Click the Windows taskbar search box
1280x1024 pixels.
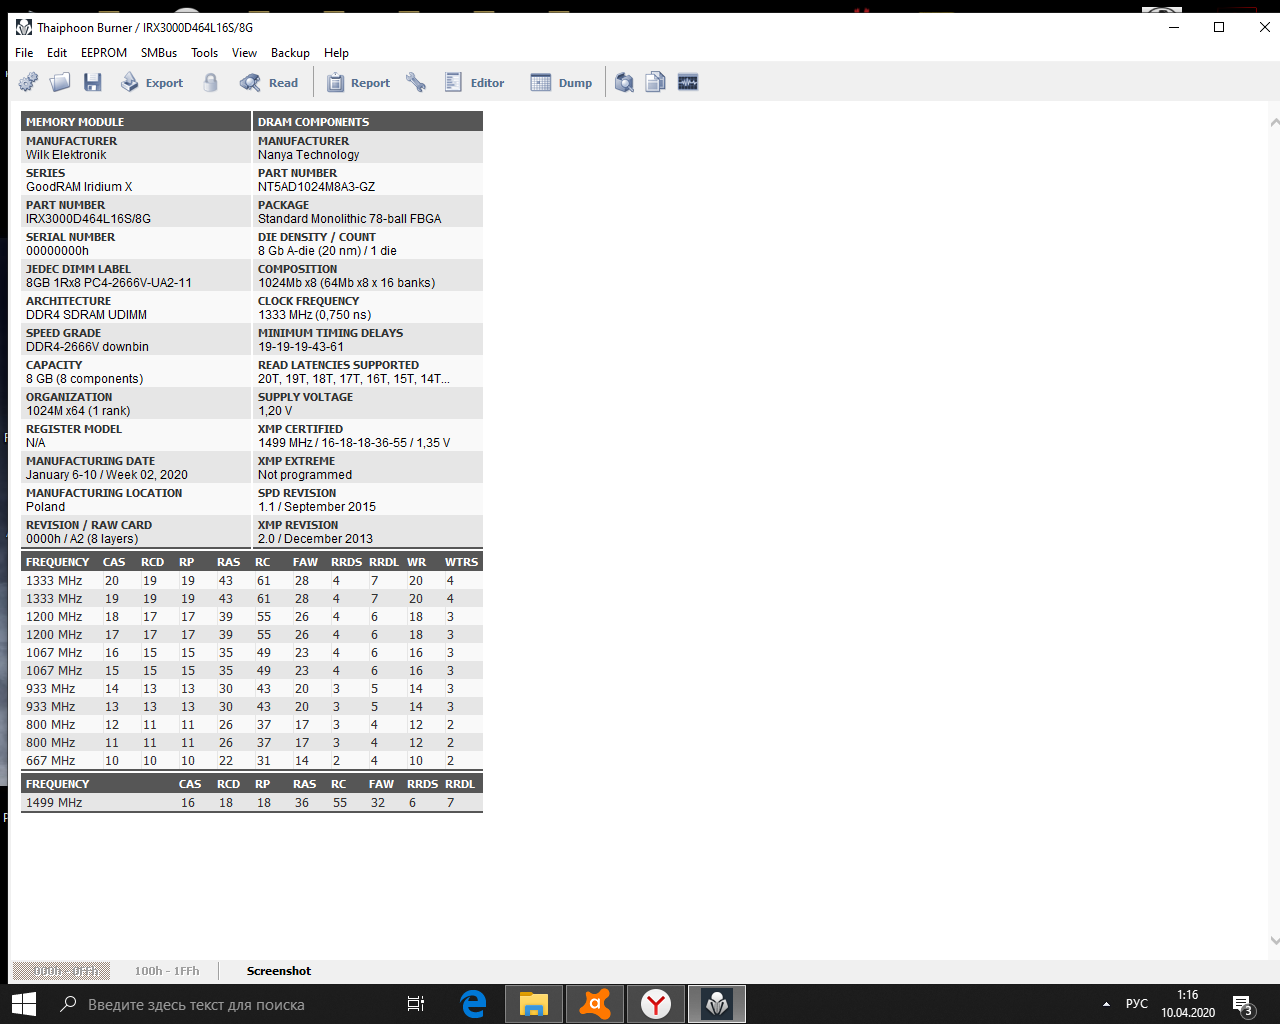pyautogui.click(x=220, y=1004)
